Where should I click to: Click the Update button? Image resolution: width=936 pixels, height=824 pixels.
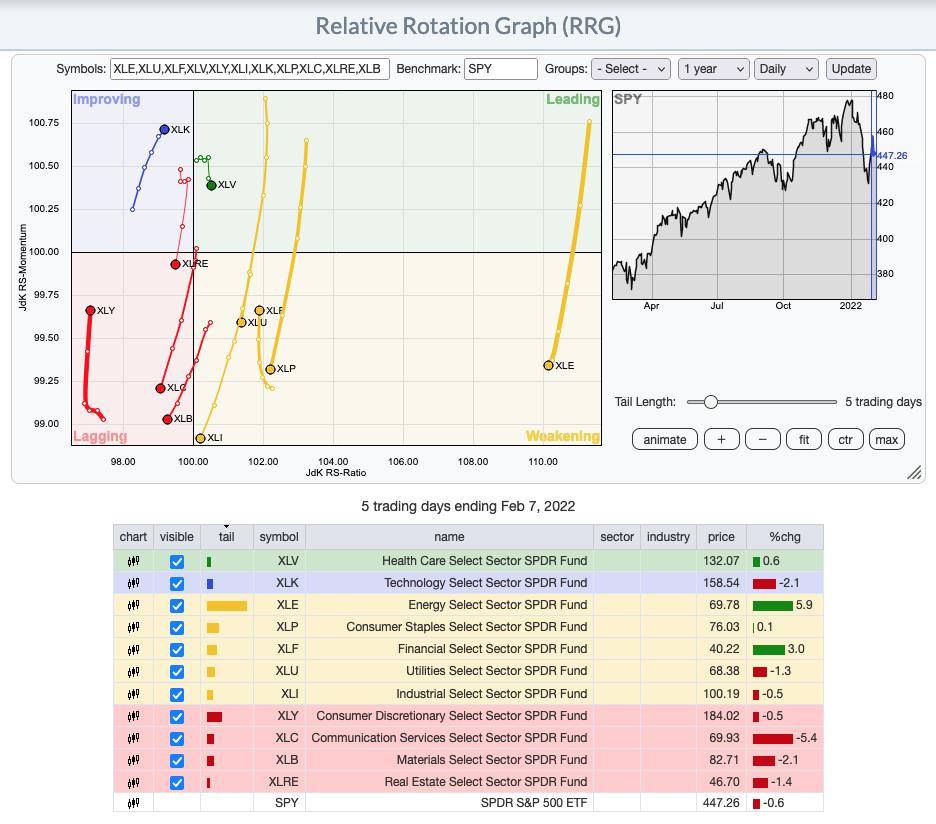tap(851, 69)
